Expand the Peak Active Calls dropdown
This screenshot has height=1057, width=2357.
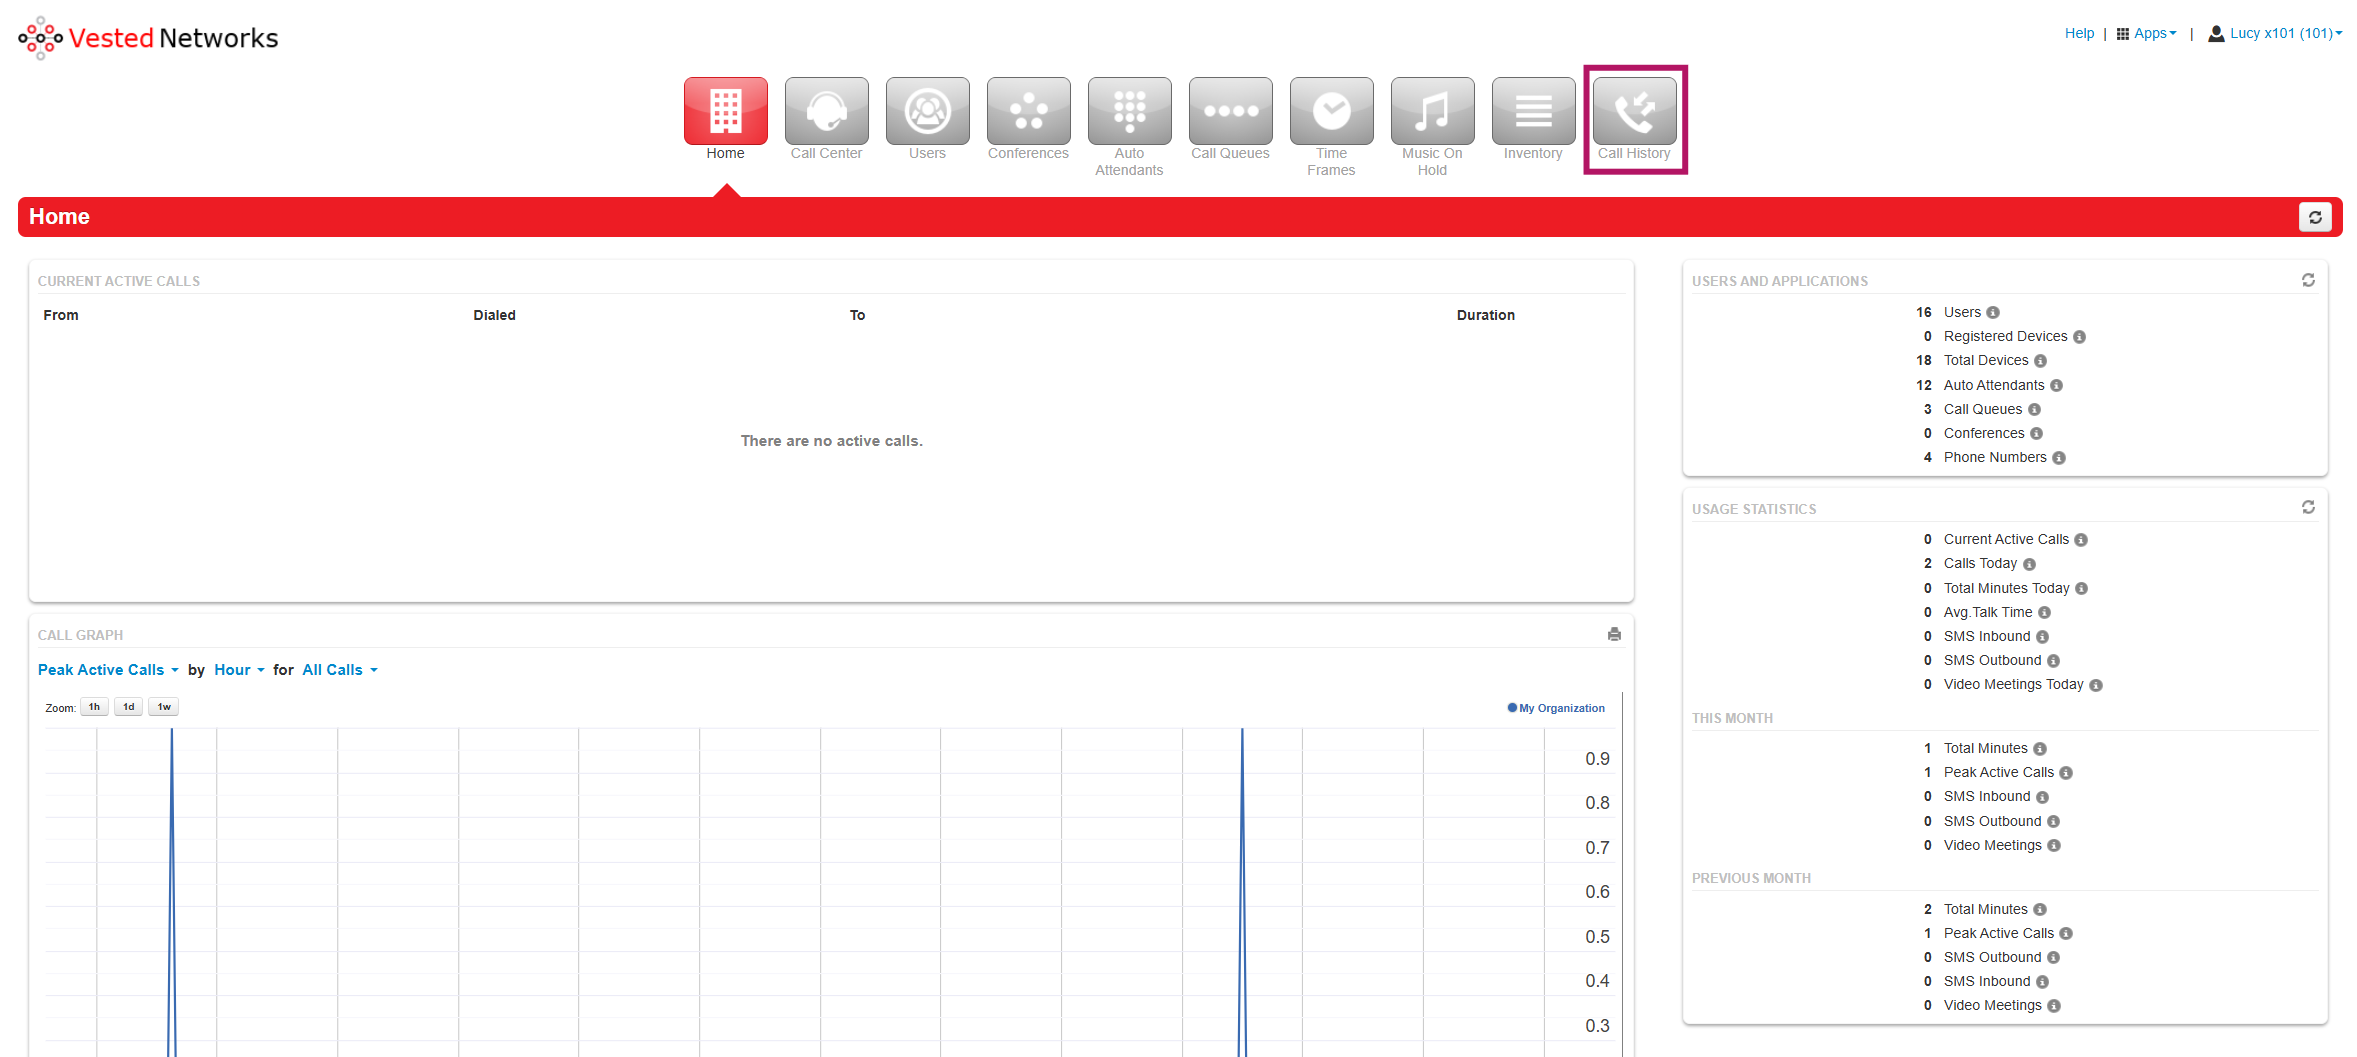click(x=108, y=670)
